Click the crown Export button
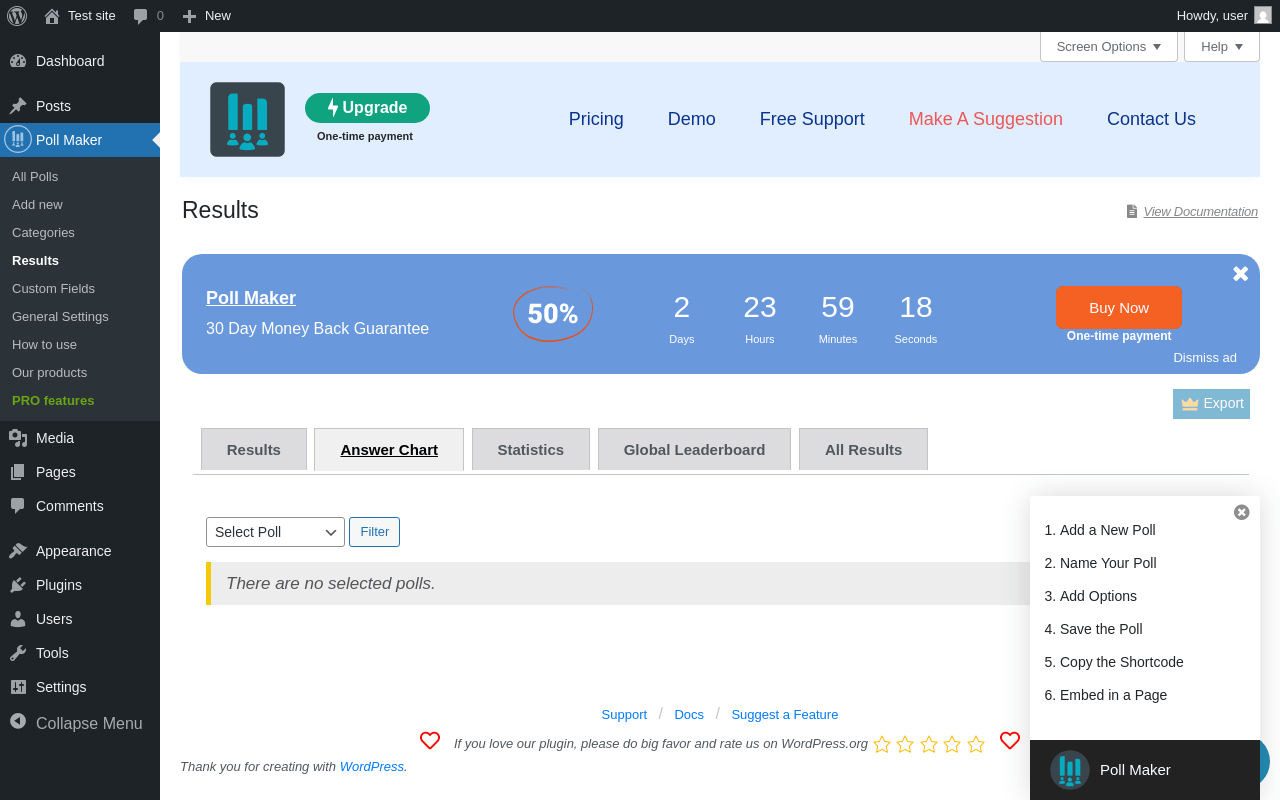Image resolution: width=1280 pixels, height=800 pixels. tap(1211, 404)
